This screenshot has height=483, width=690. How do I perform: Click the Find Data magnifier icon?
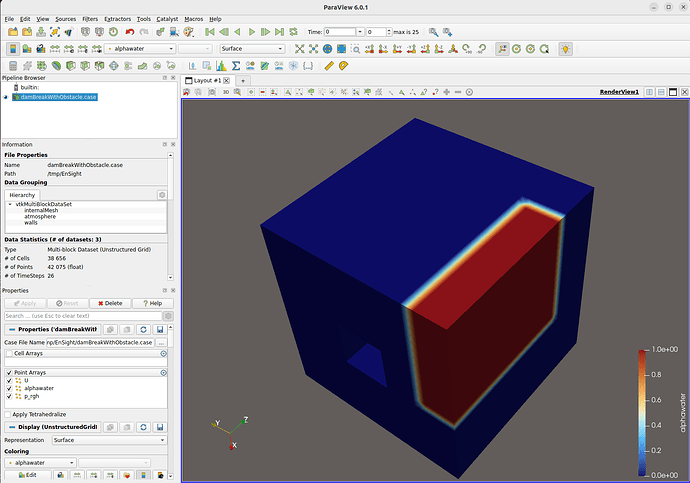coord(433,32)
